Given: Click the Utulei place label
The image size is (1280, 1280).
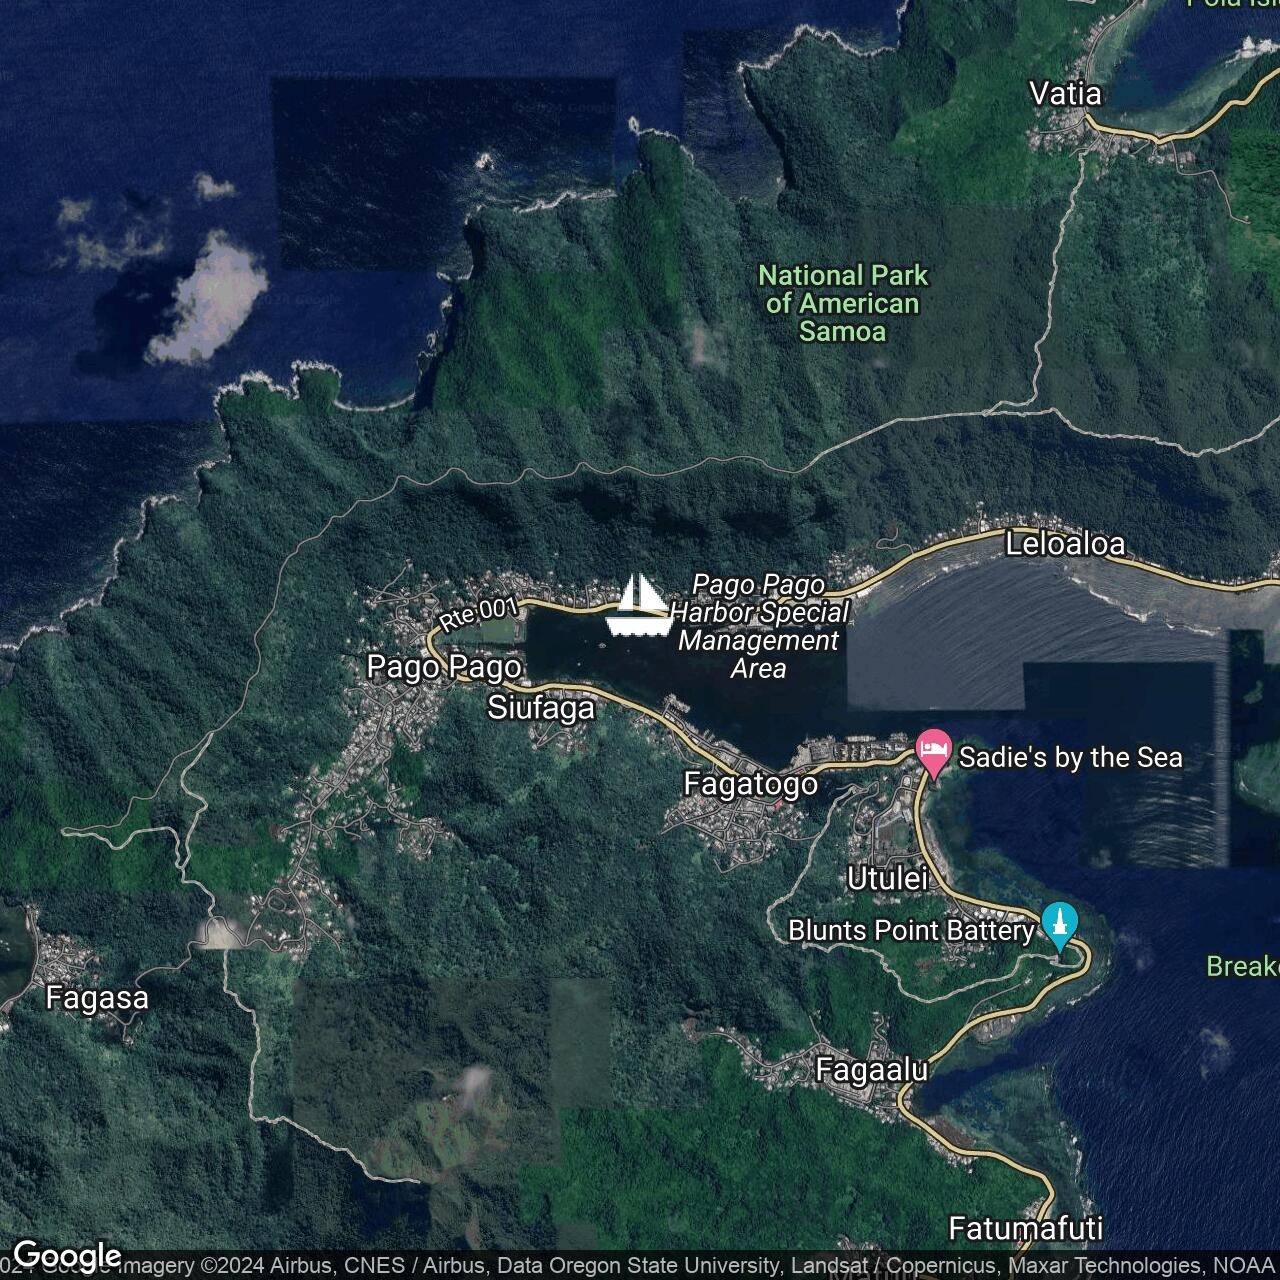Looking at the screenshot, I should point(887,879).
